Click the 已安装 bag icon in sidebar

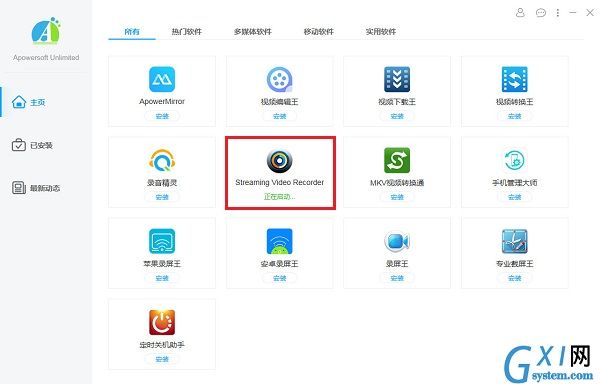19,145
